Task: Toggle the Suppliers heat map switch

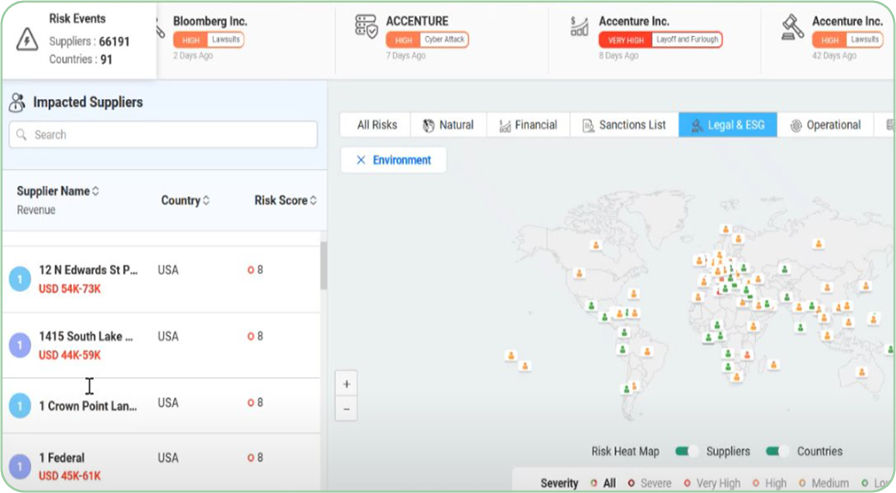Action: coord(686,451)
